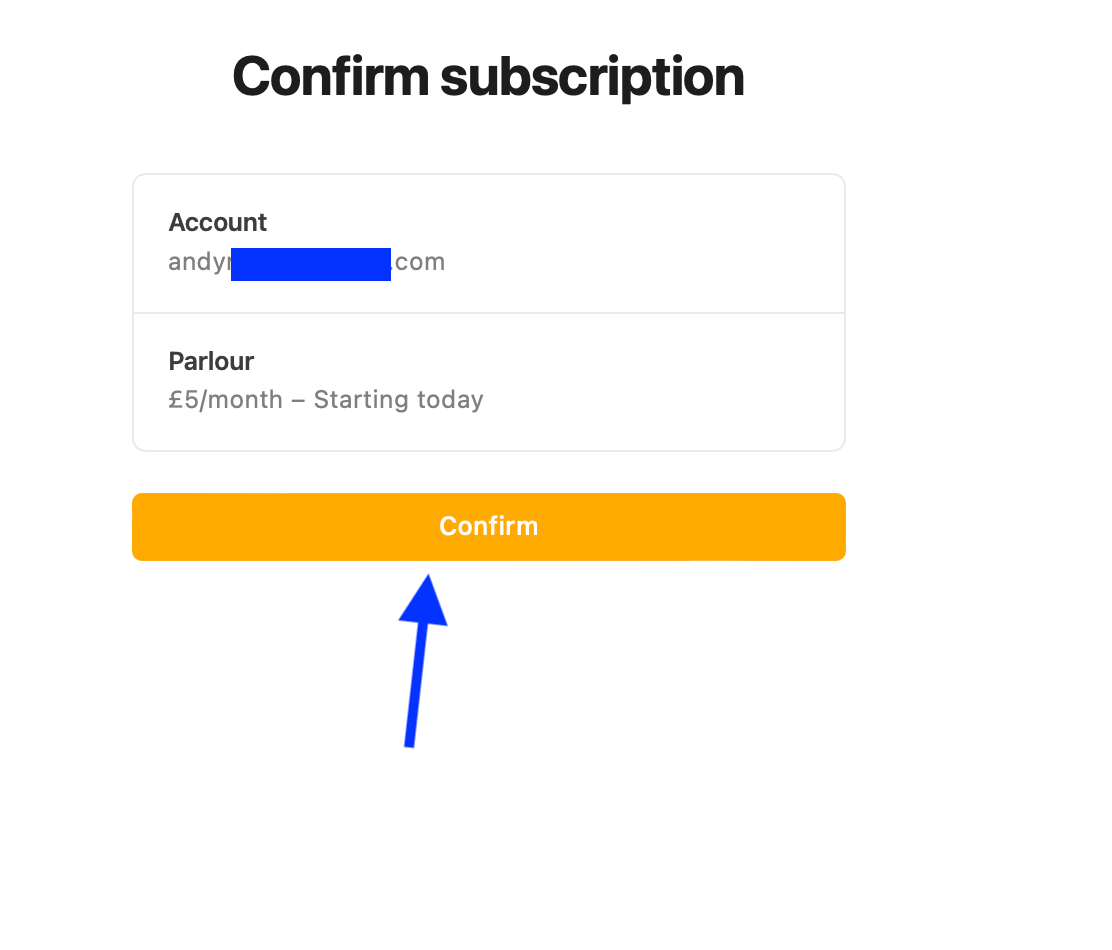Click the blue arrow's shaft
This screenshot has width=1112, height=950.
click(417, 685)
